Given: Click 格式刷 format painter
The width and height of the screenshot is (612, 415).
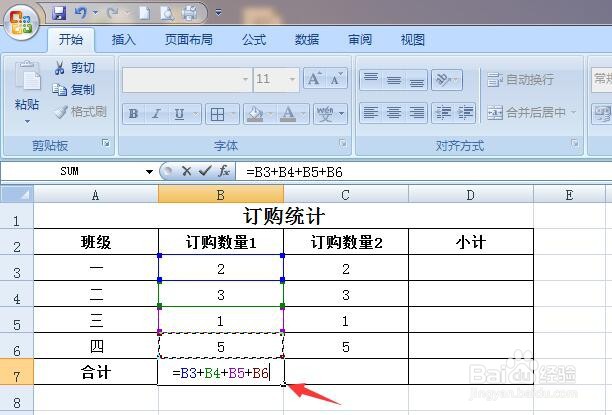Looking at the screenshot, I should click(x=80, y=112).
